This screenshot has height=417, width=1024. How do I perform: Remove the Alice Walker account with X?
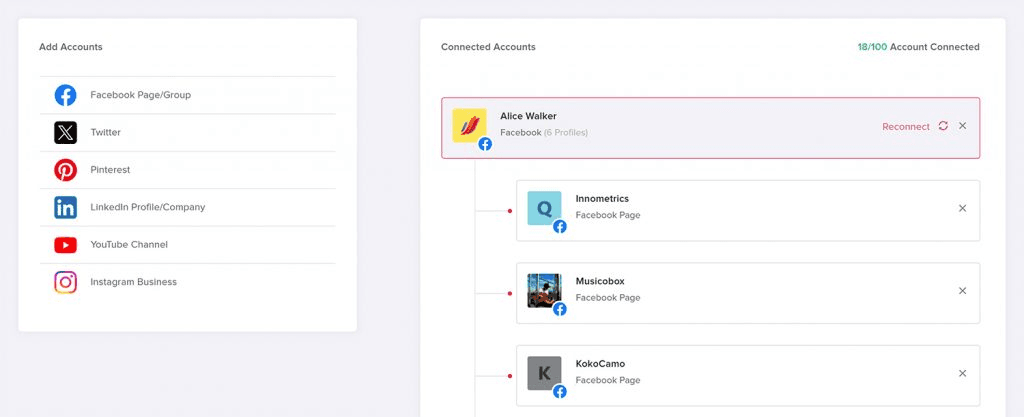click(963, 126)
